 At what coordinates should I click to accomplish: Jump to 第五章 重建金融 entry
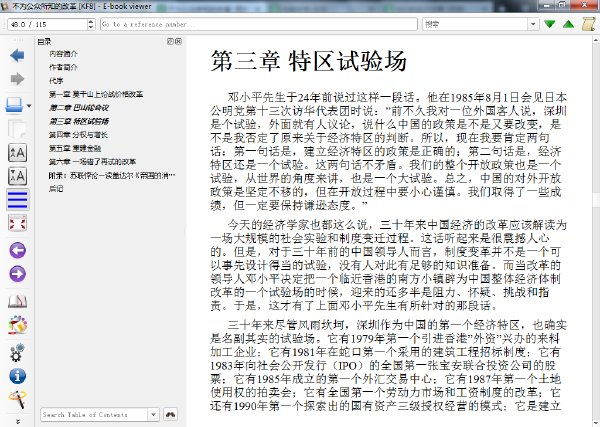(x=75, y=148)
